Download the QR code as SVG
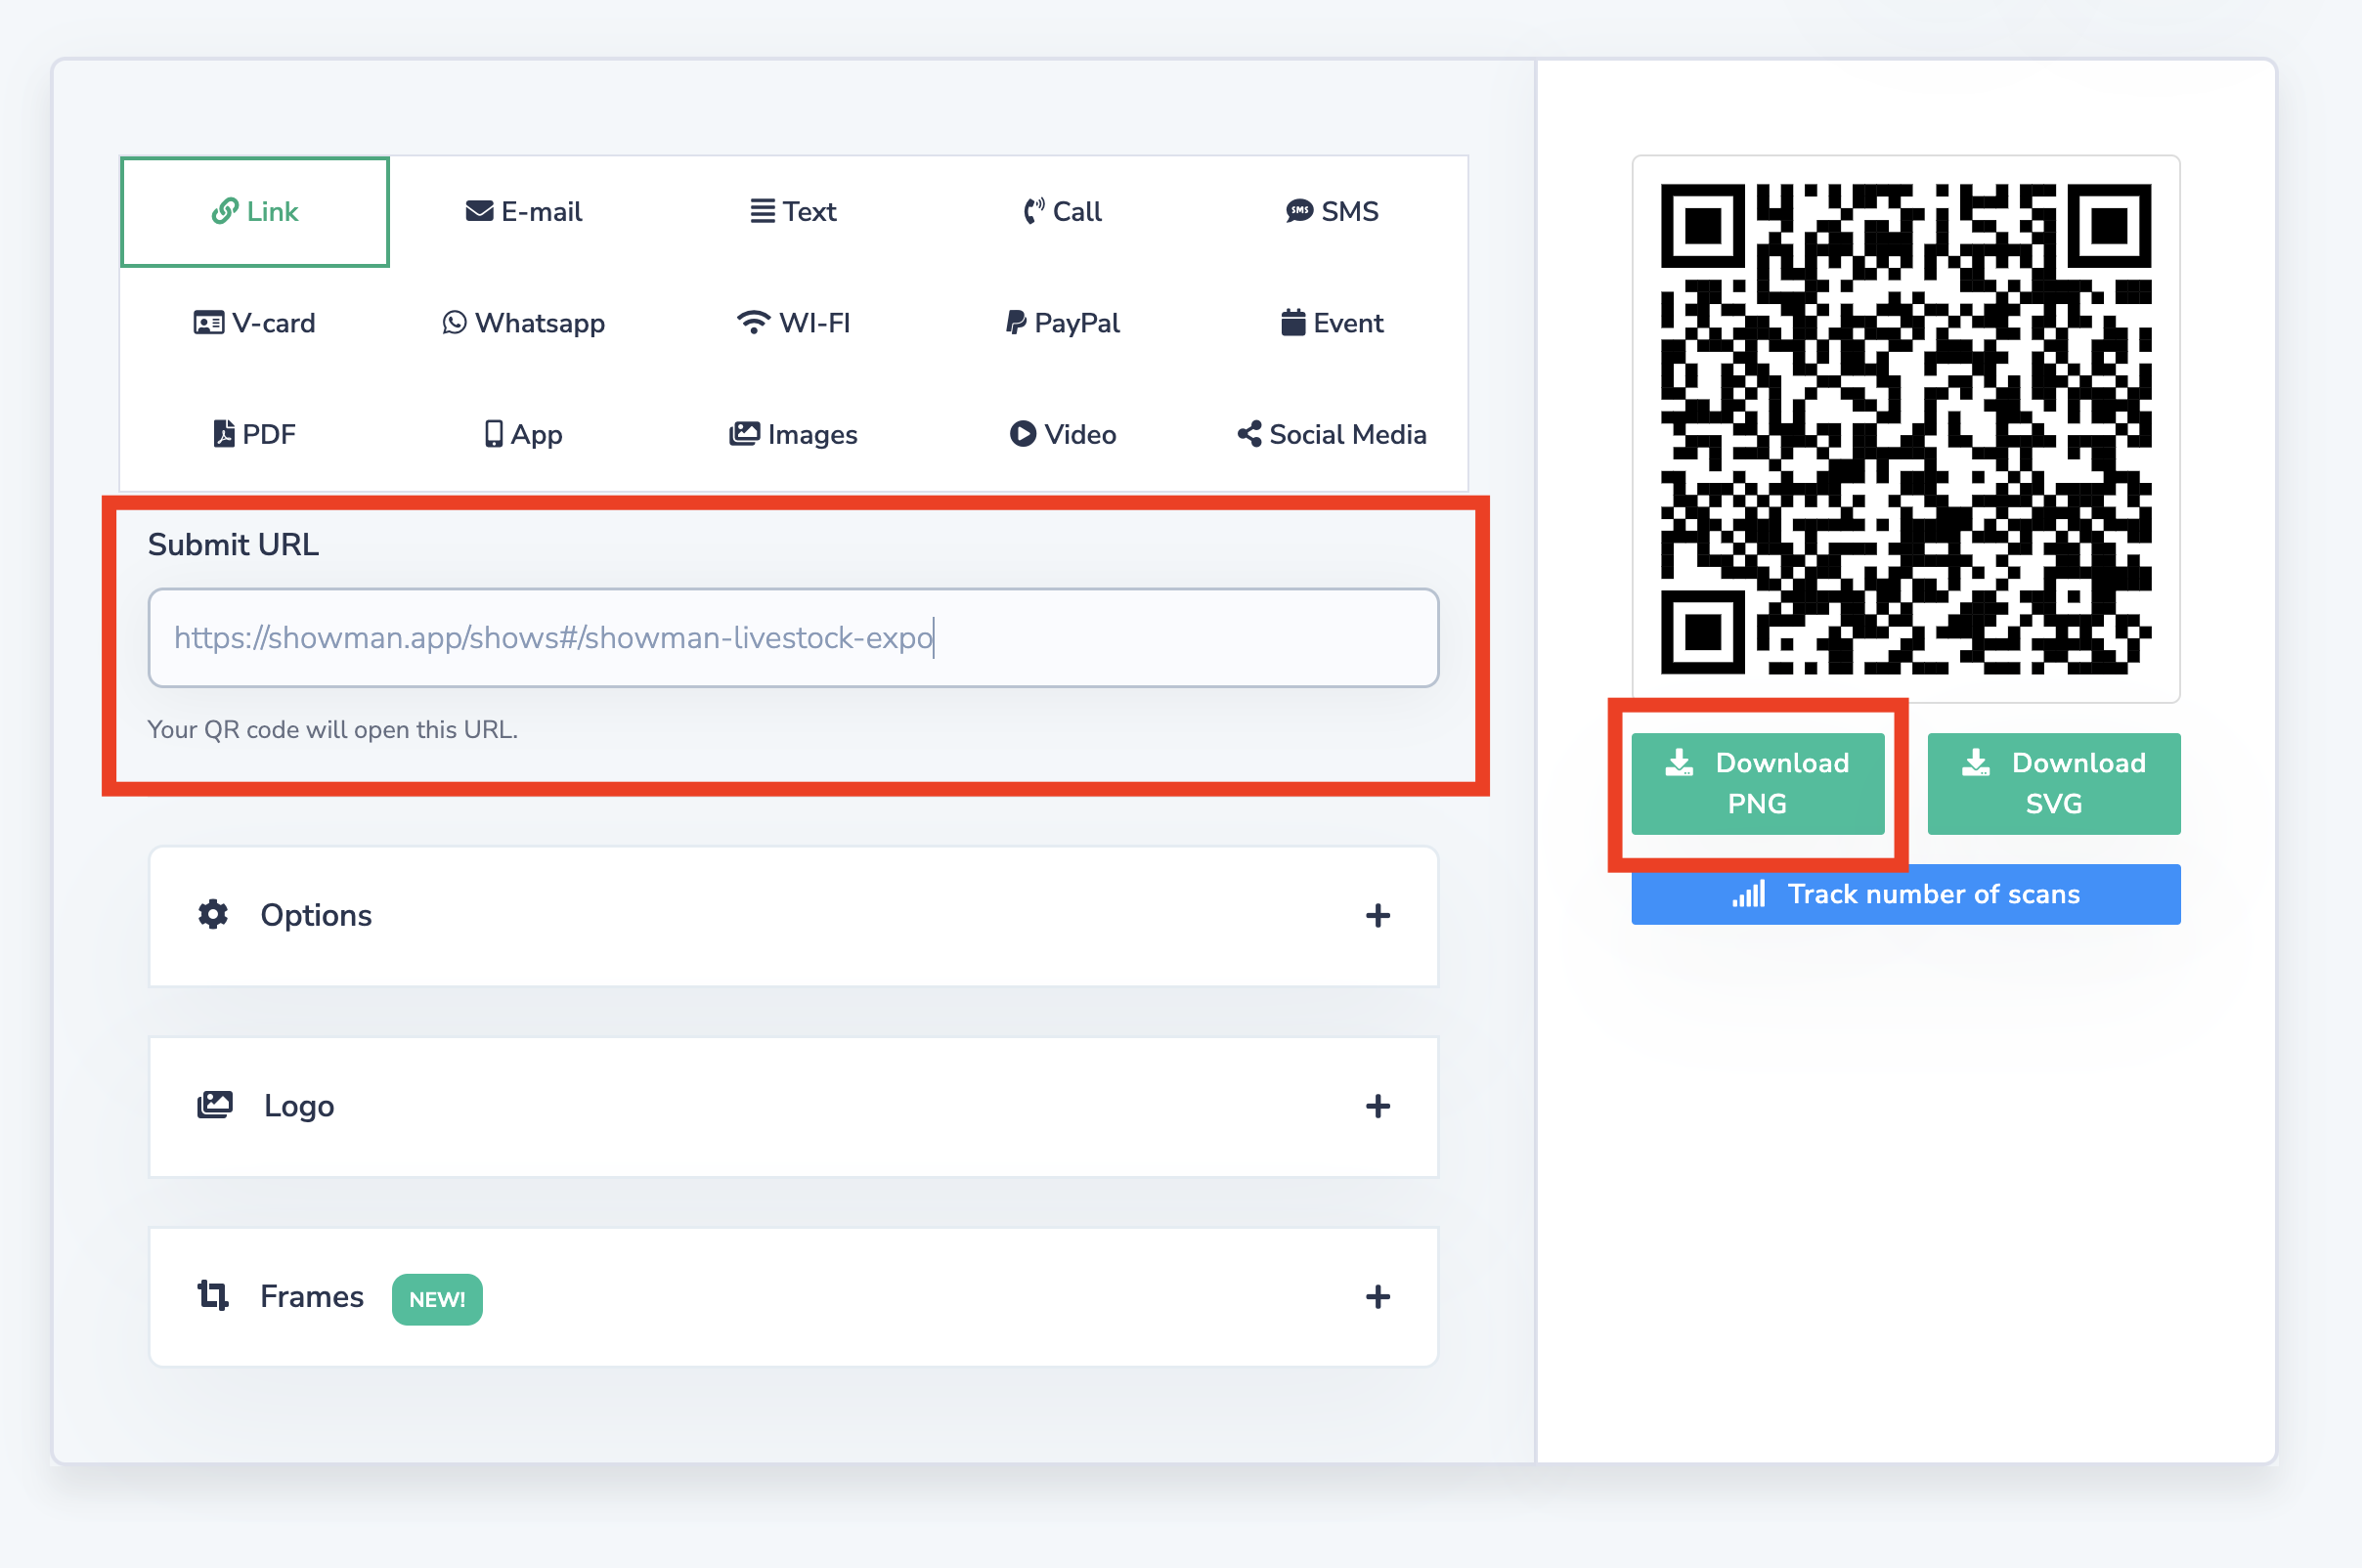Viewport: 2362px width, 1568px height. (2053, 783)
